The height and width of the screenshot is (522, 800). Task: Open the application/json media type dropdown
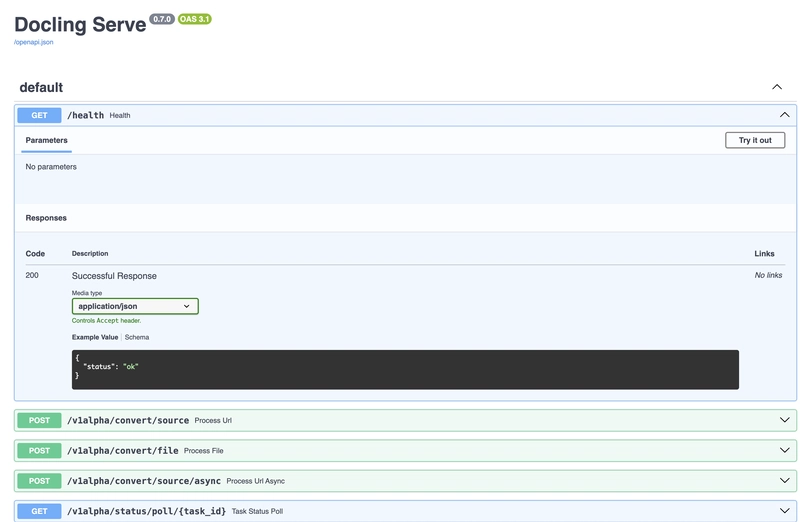point(135,306)
